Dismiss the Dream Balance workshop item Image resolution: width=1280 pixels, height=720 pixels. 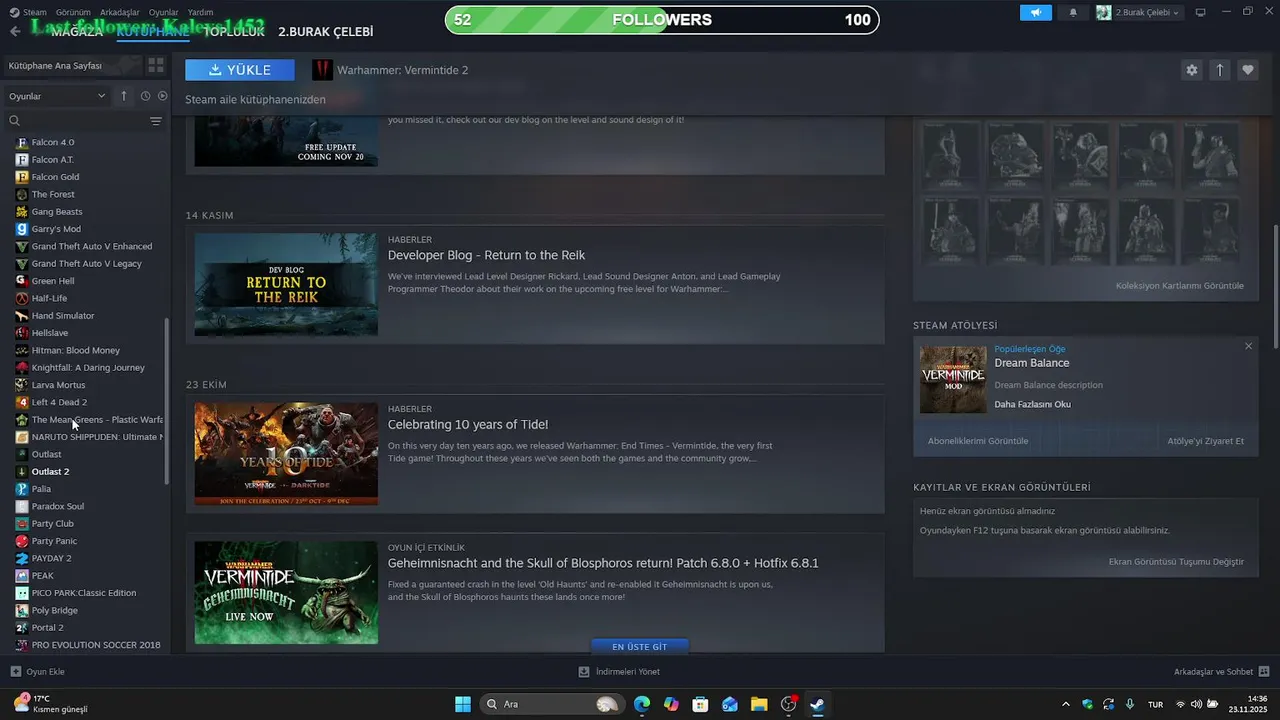1248,346
